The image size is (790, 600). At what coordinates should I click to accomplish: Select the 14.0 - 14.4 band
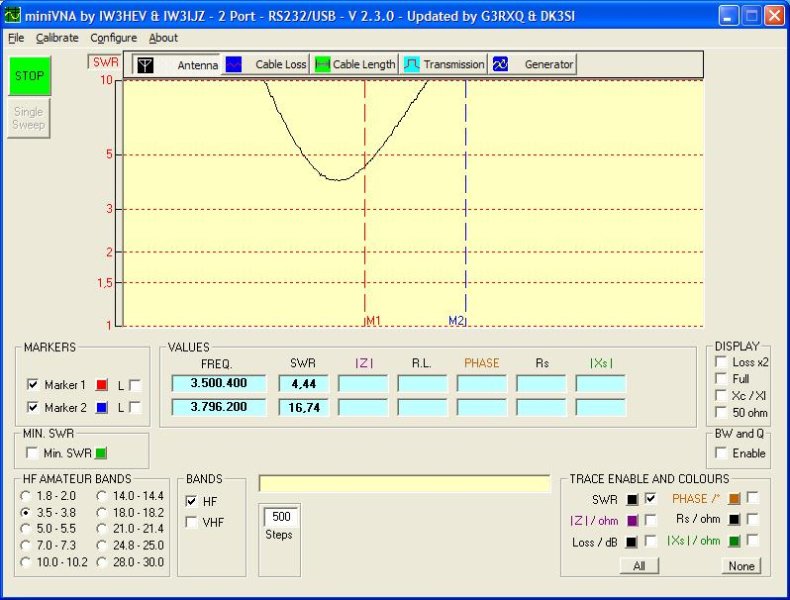point(102,496)
